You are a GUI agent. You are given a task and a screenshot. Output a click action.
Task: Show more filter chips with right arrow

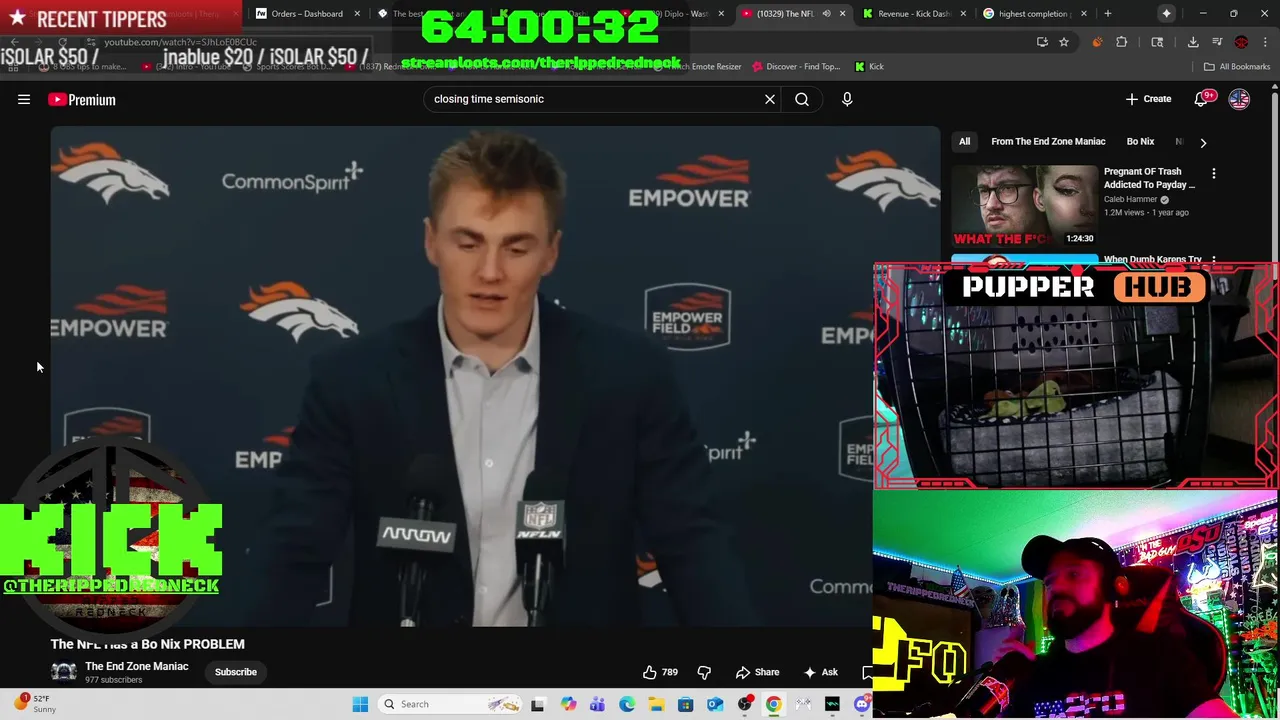click(1203, 143)
